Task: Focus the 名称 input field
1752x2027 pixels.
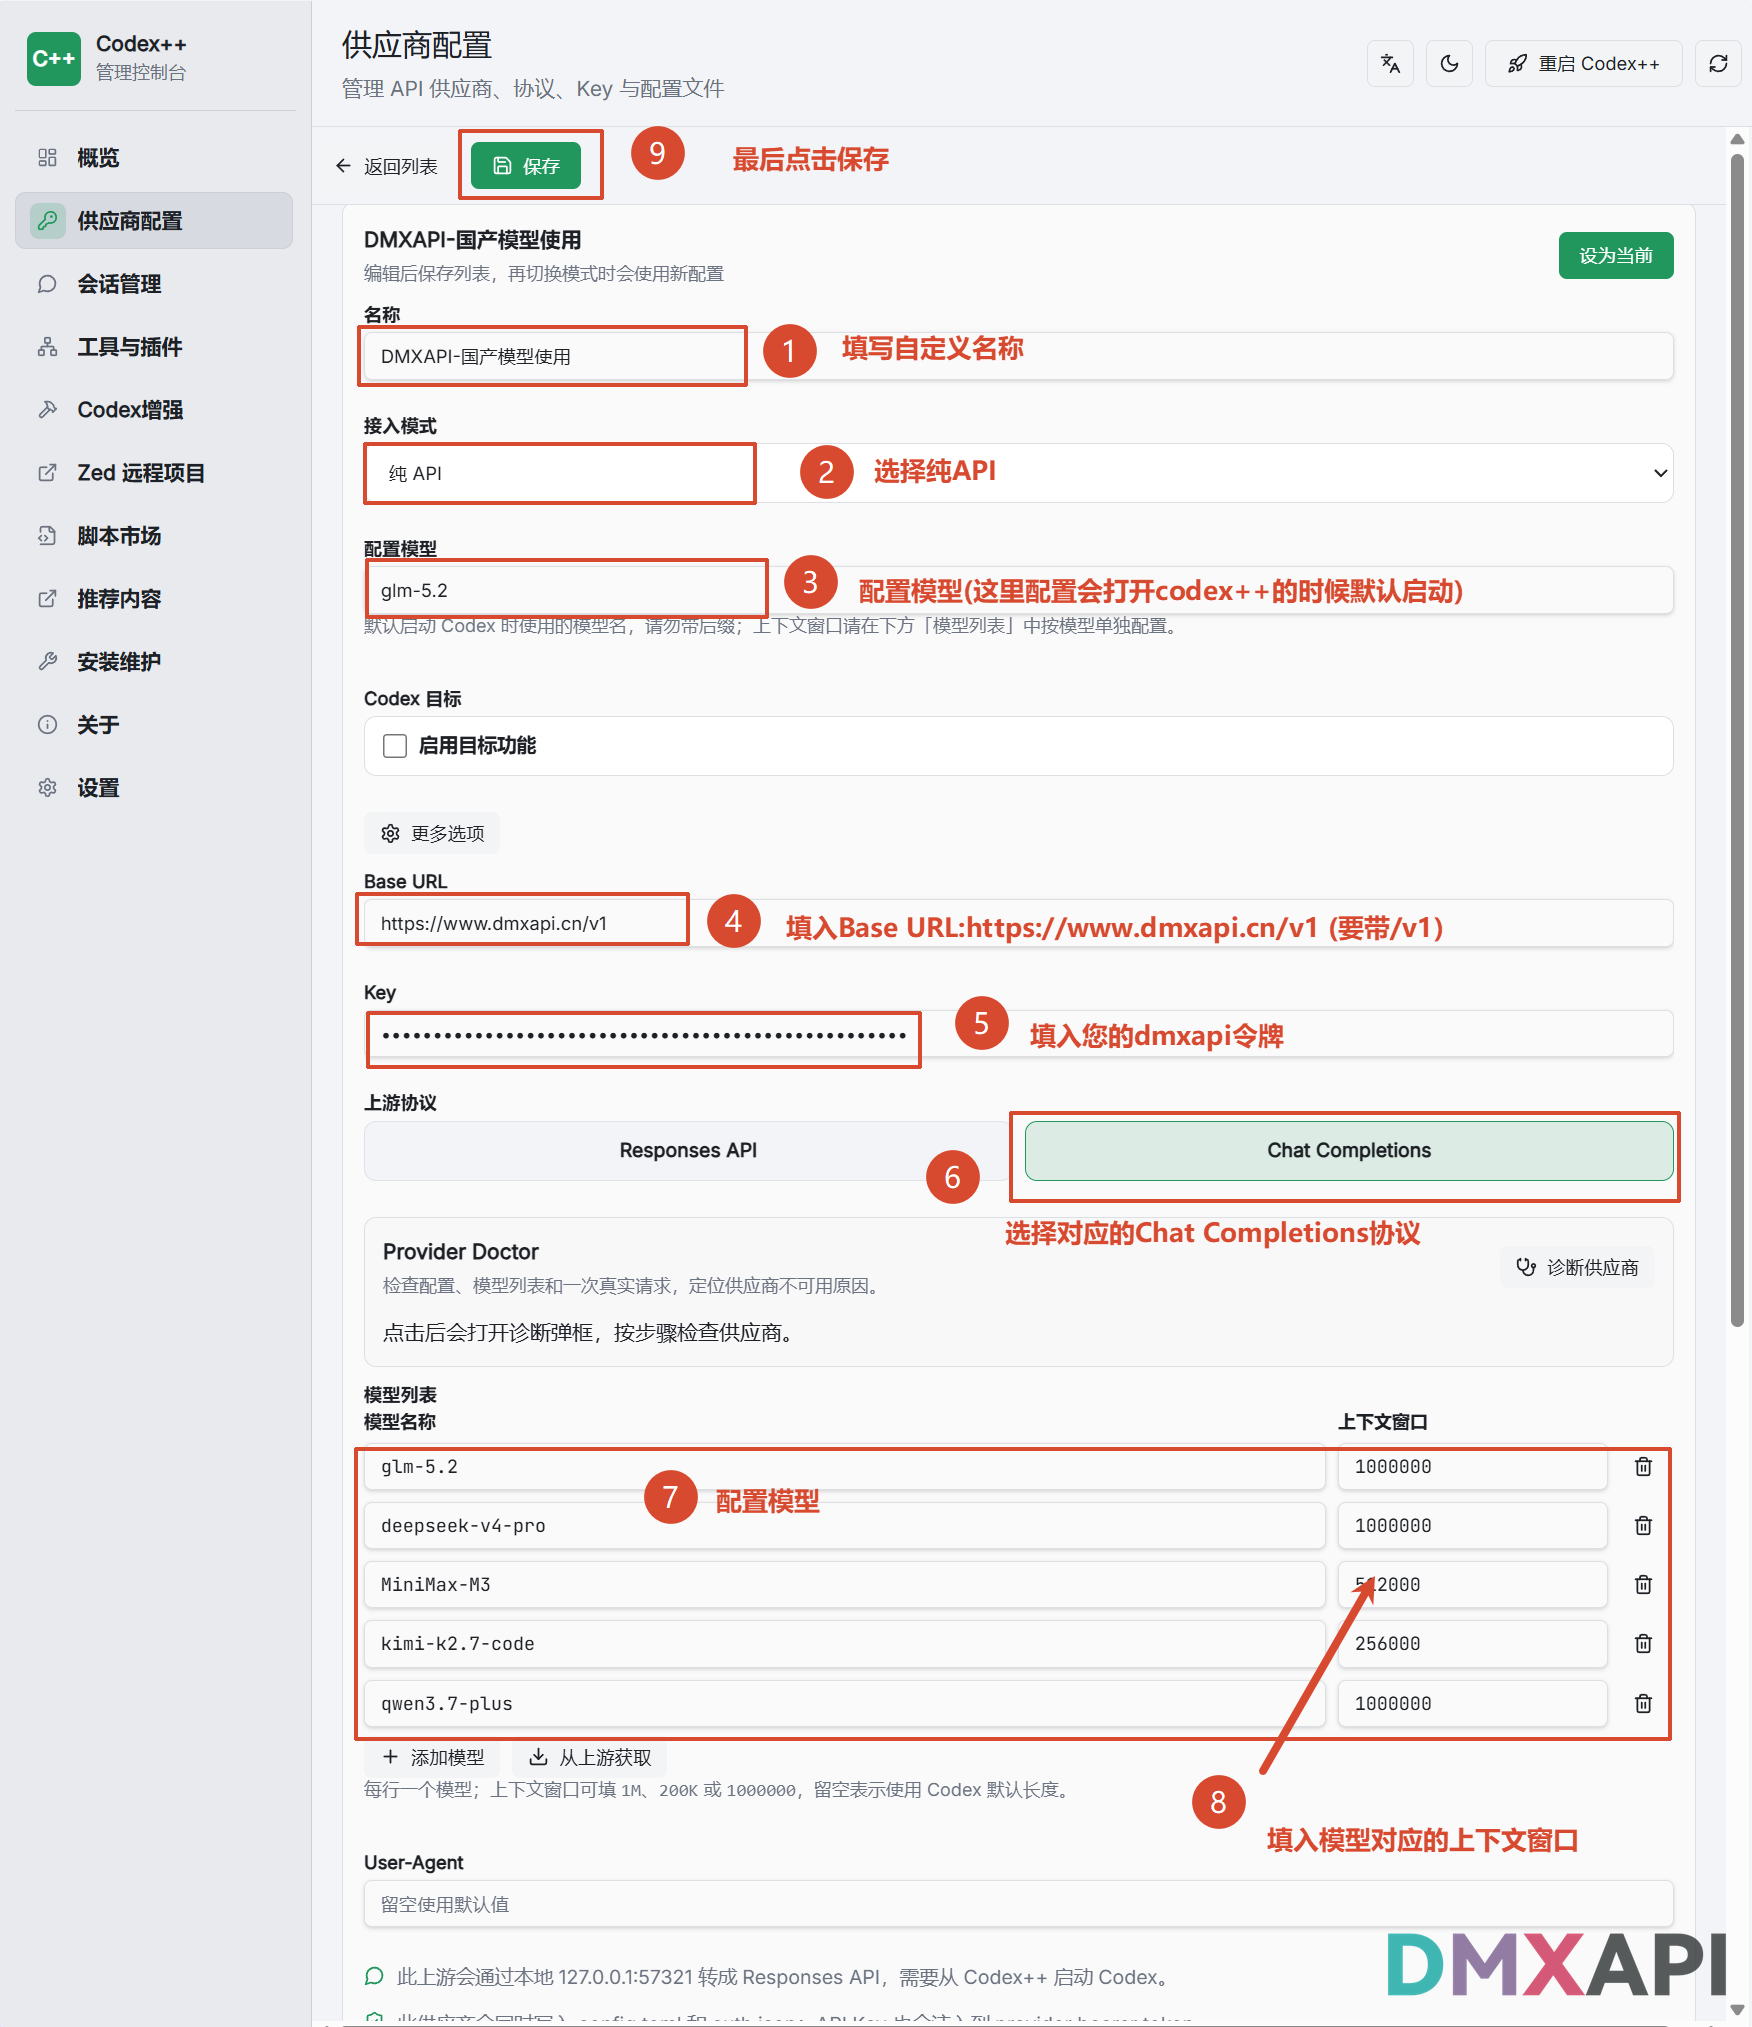Action: point(1018,357)
